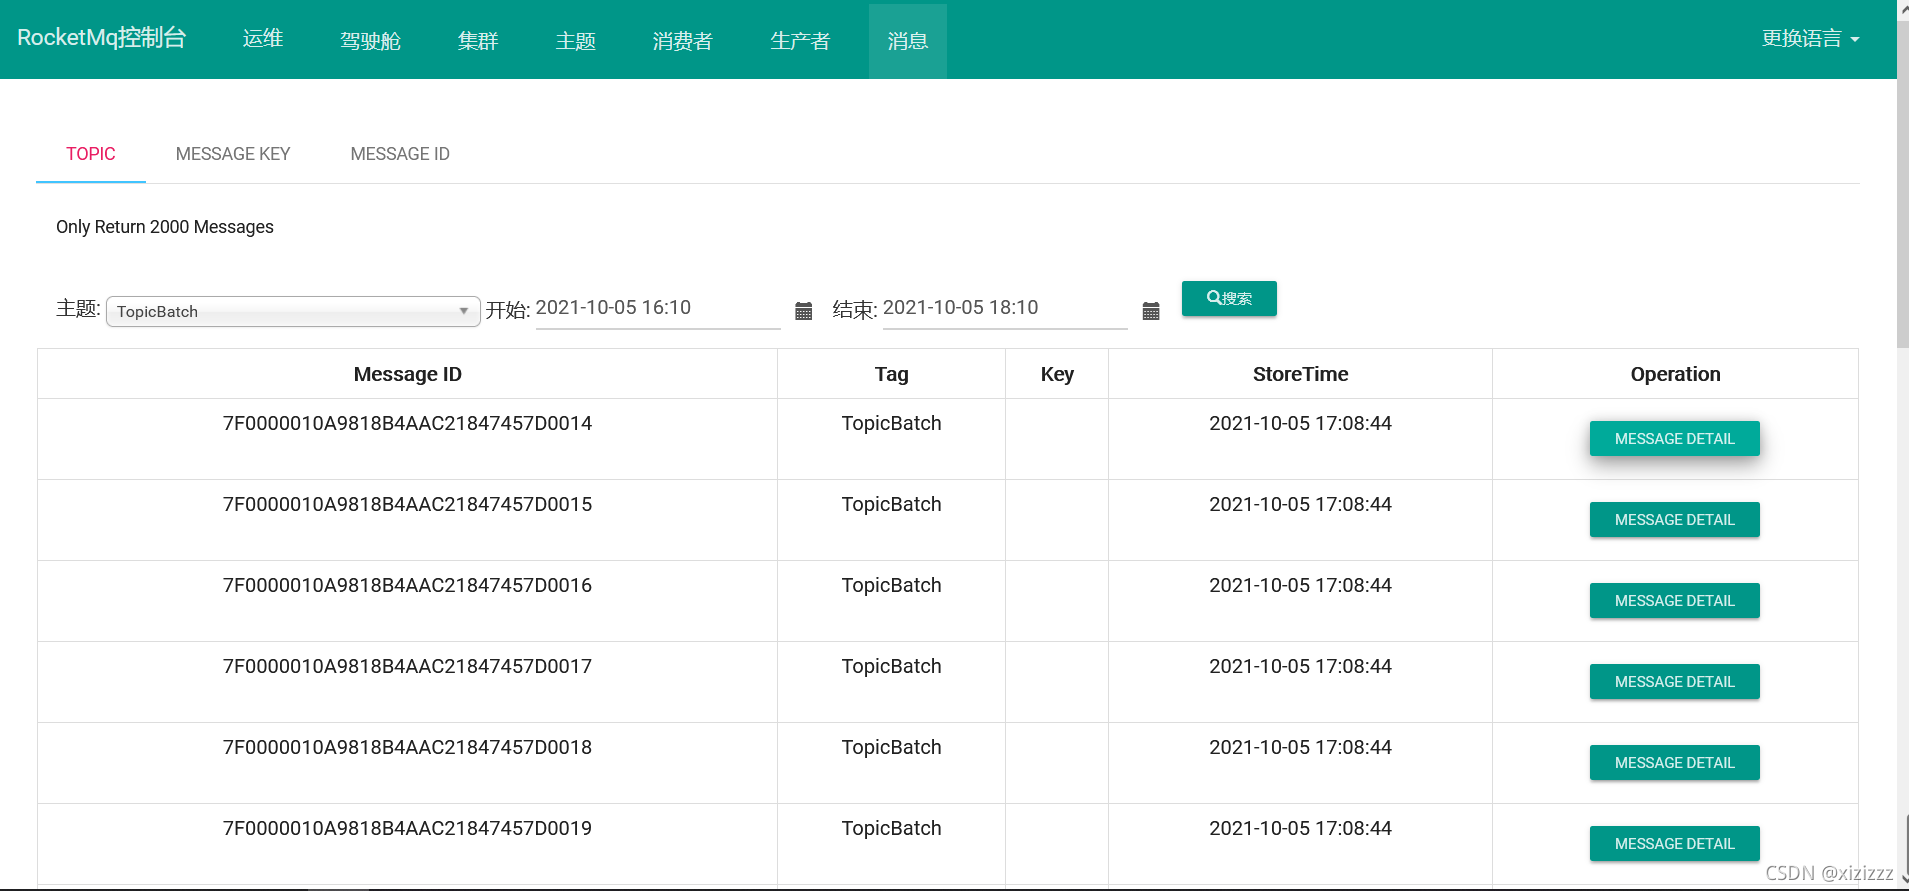Click the TopicBatch tag in the D0018 row
The width and height of the screenshot is (1909, 891).
[892, 747]
